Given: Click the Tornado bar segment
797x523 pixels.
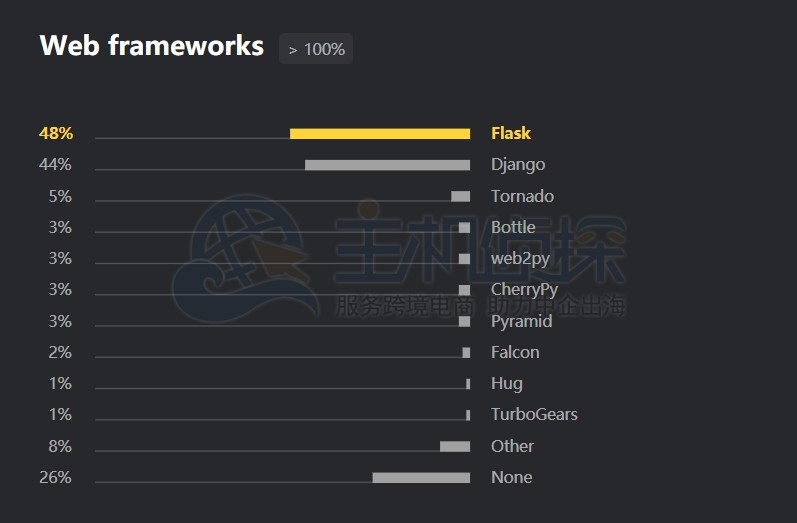Looking at the screenshot, I should 460,196.
